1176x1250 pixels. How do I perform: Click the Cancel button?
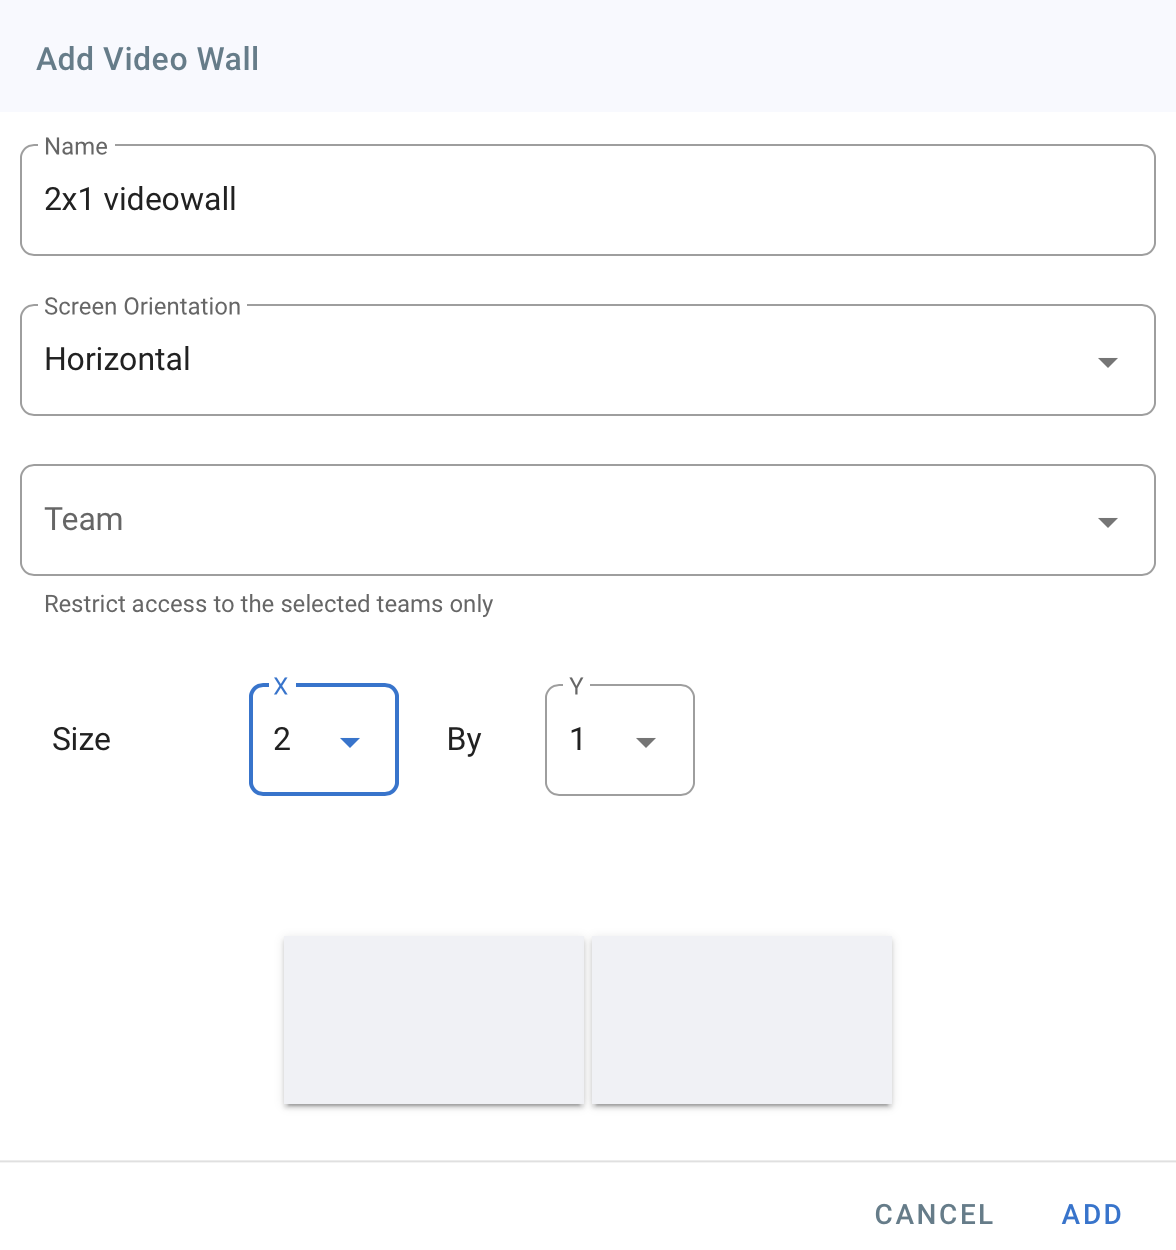(934, 1214)
